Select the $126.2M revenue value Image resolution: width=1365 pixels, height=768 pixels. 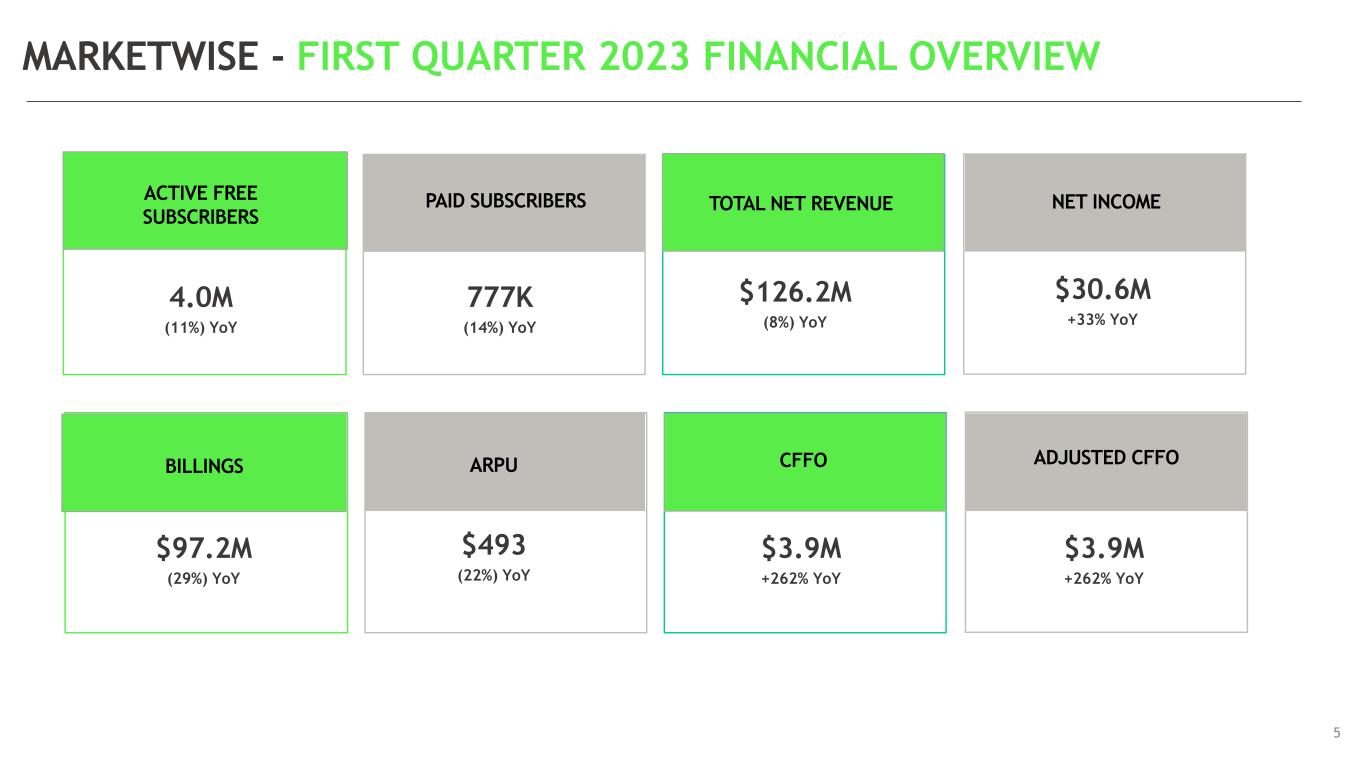(x=796, y=292)
